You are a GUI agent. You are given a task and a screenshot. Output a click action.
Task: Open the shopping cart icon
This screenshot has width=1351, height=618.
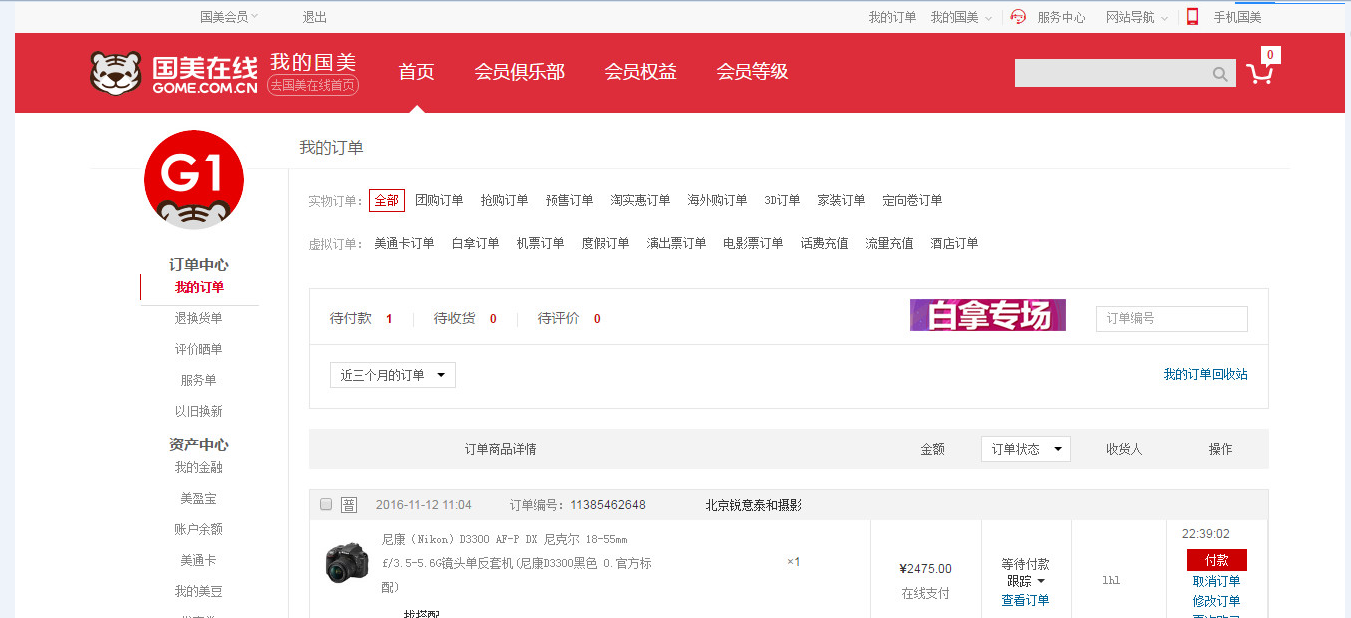pos(1260,73)
